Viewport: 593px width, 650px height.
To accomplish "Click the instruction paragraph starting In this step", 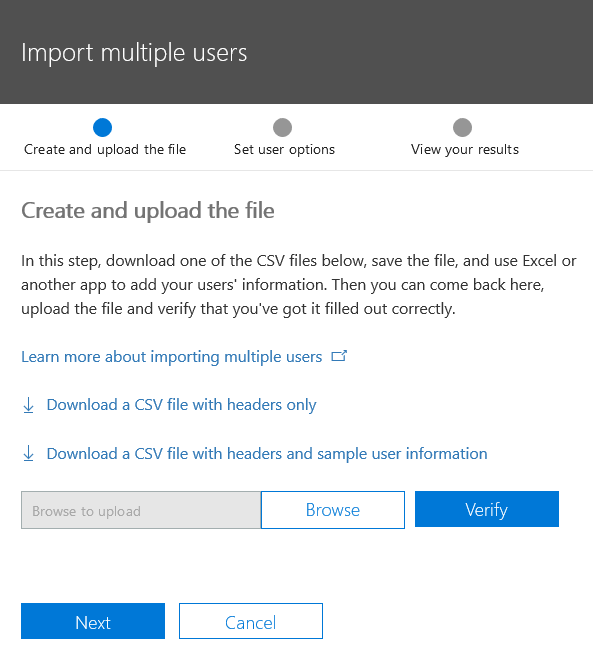I will [x=299, y=285].
